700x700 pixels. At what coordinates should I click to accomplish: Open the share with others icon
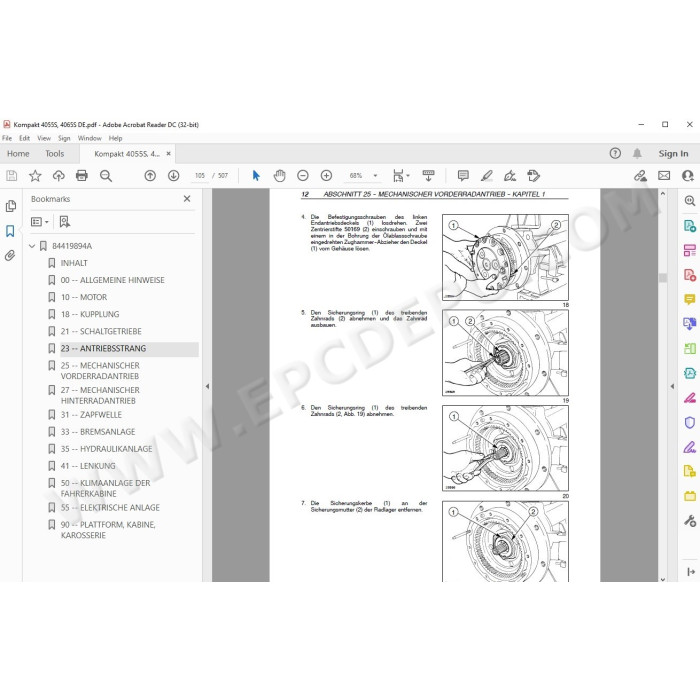click(x=688, y=175)
